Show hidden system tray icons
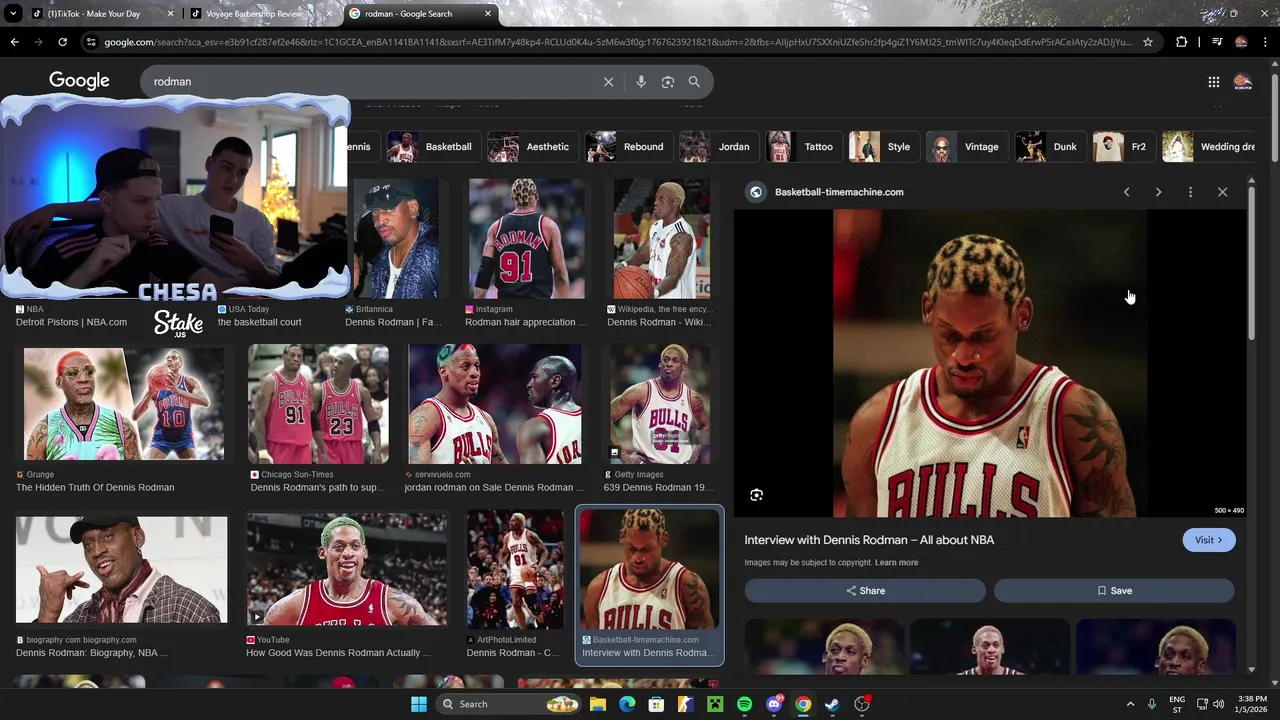The image size is (1280, 720). pyautogui.click(x=1130, y=704)
